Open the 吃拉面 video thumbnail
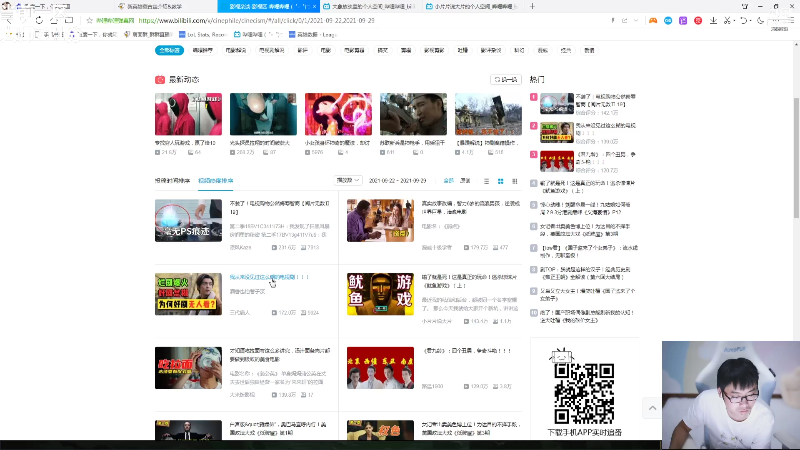800x450 pixels. coord(188,368)
